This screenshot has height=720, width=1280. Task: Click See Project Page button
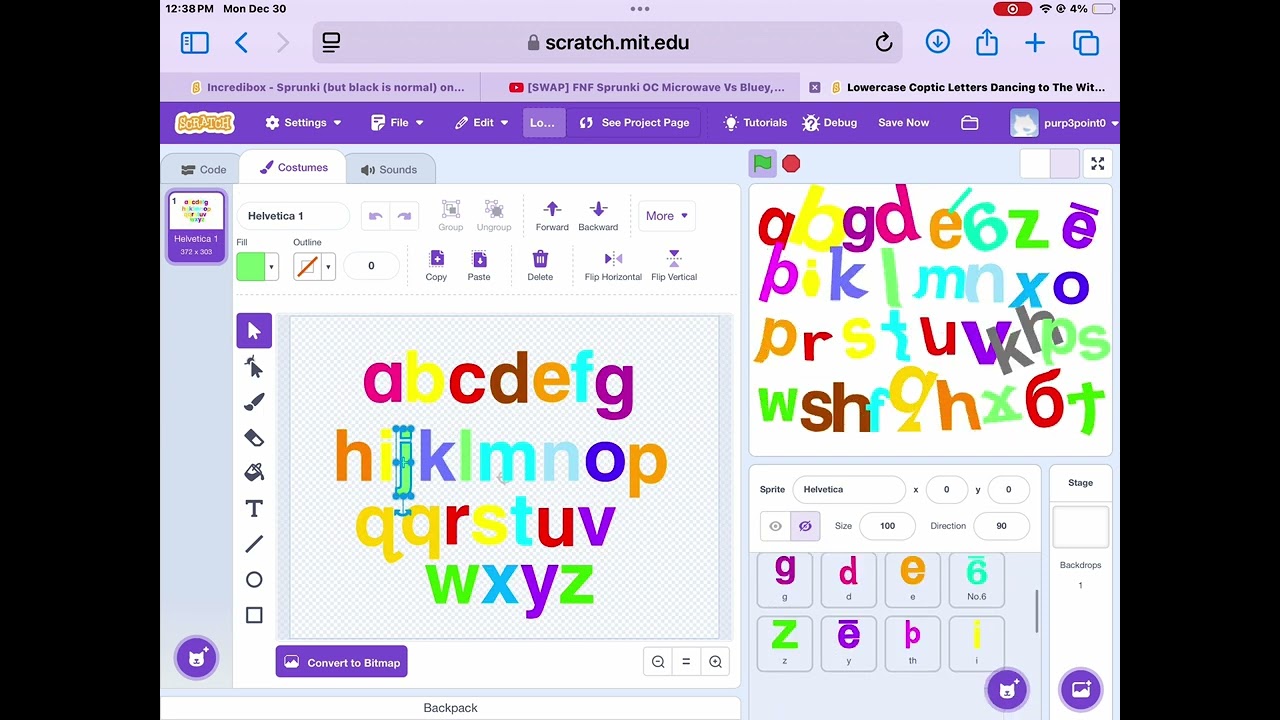coord(634,123)
